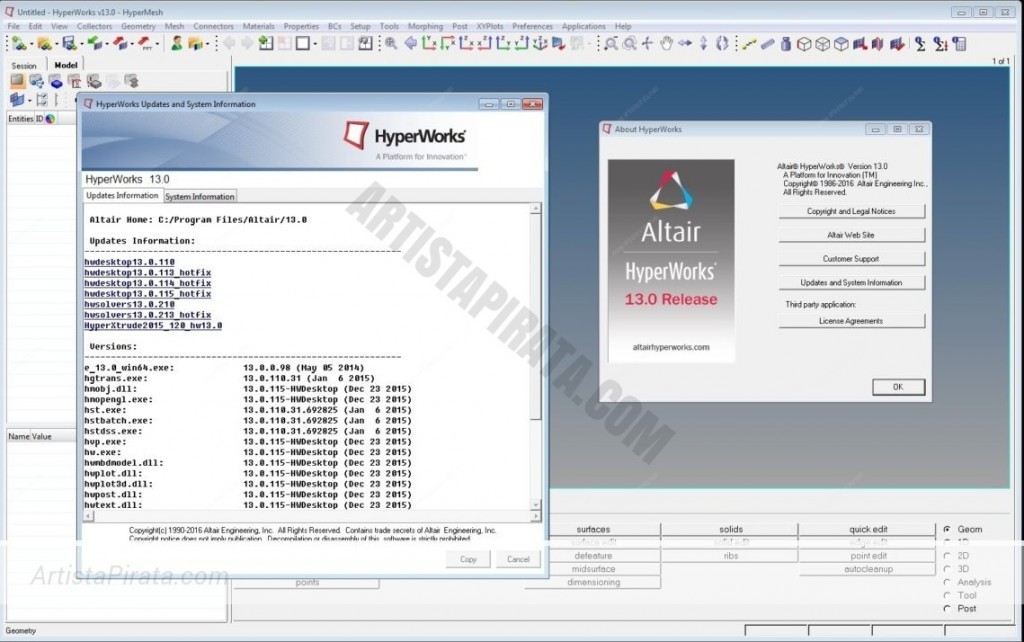This screenshot has width=1024, height=642.
Task: Click the red Export arrow icon
Action: [120, 44]
